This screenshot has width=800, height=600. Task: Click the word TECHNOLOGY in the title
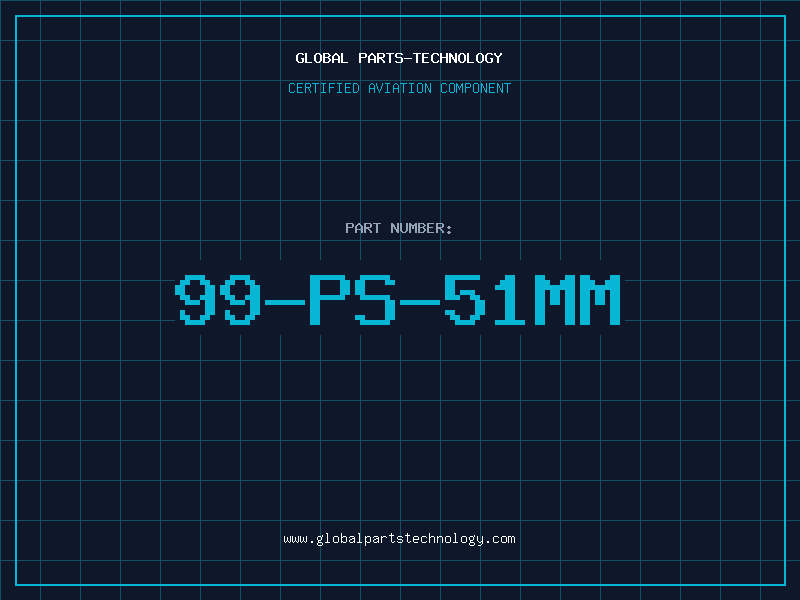[x=458, y=58]
